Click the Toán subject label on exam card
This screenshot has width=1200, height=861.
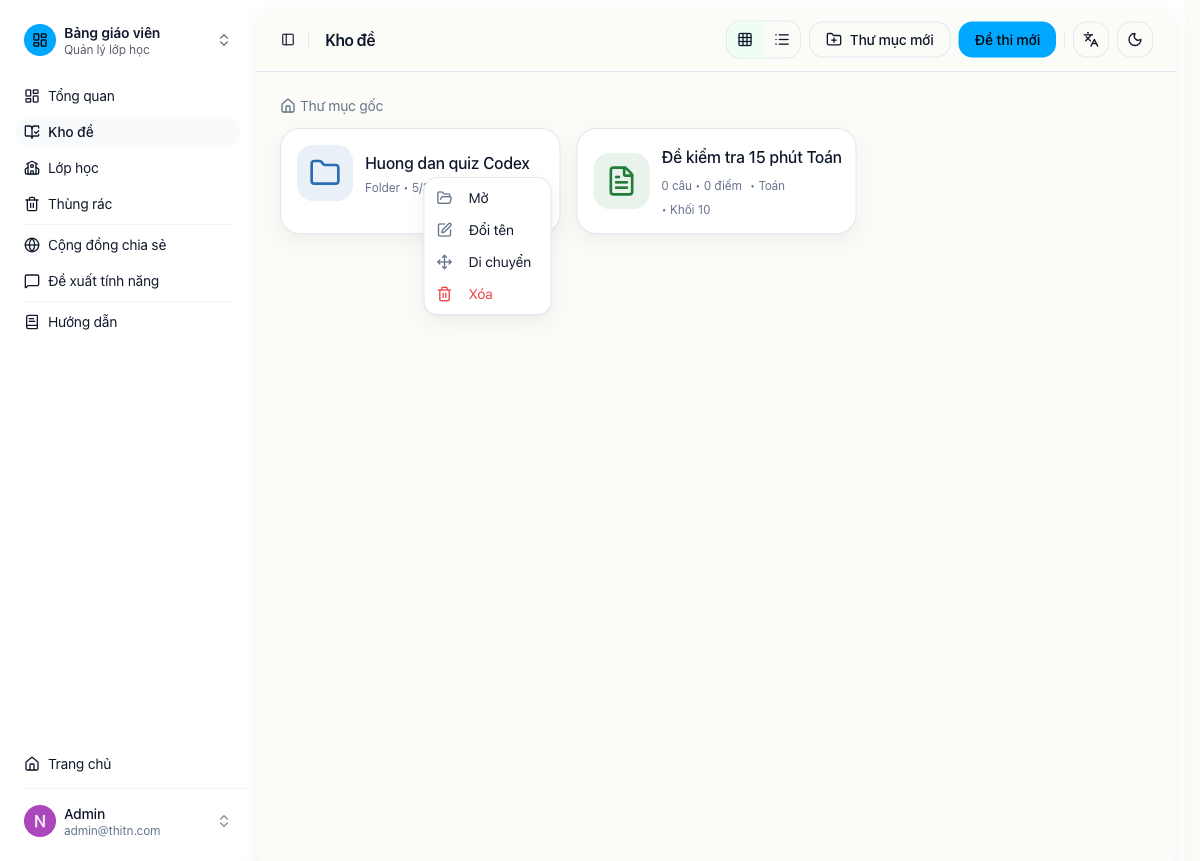pyautogui.click(x=772, y=186)
